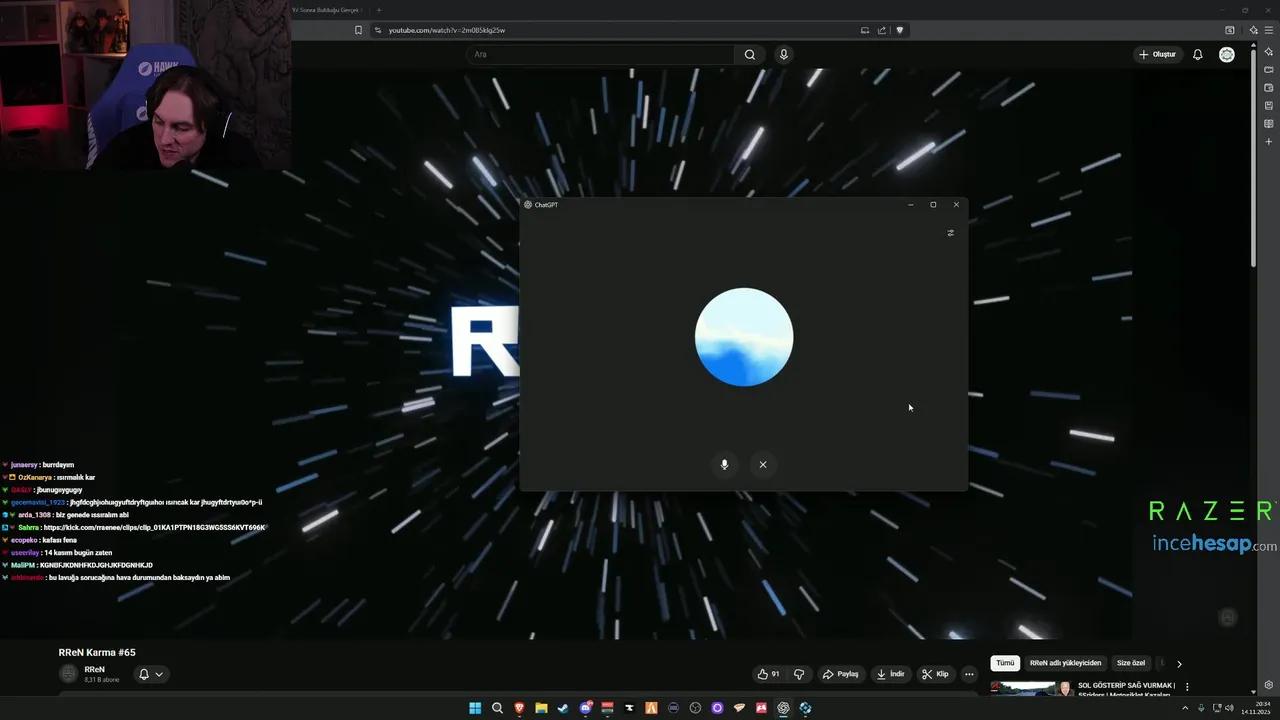Select the 'RReN adlı yükleyiciden' chip
Viewport: 1280px width, 720px height.
click(x=1065, y=663)
